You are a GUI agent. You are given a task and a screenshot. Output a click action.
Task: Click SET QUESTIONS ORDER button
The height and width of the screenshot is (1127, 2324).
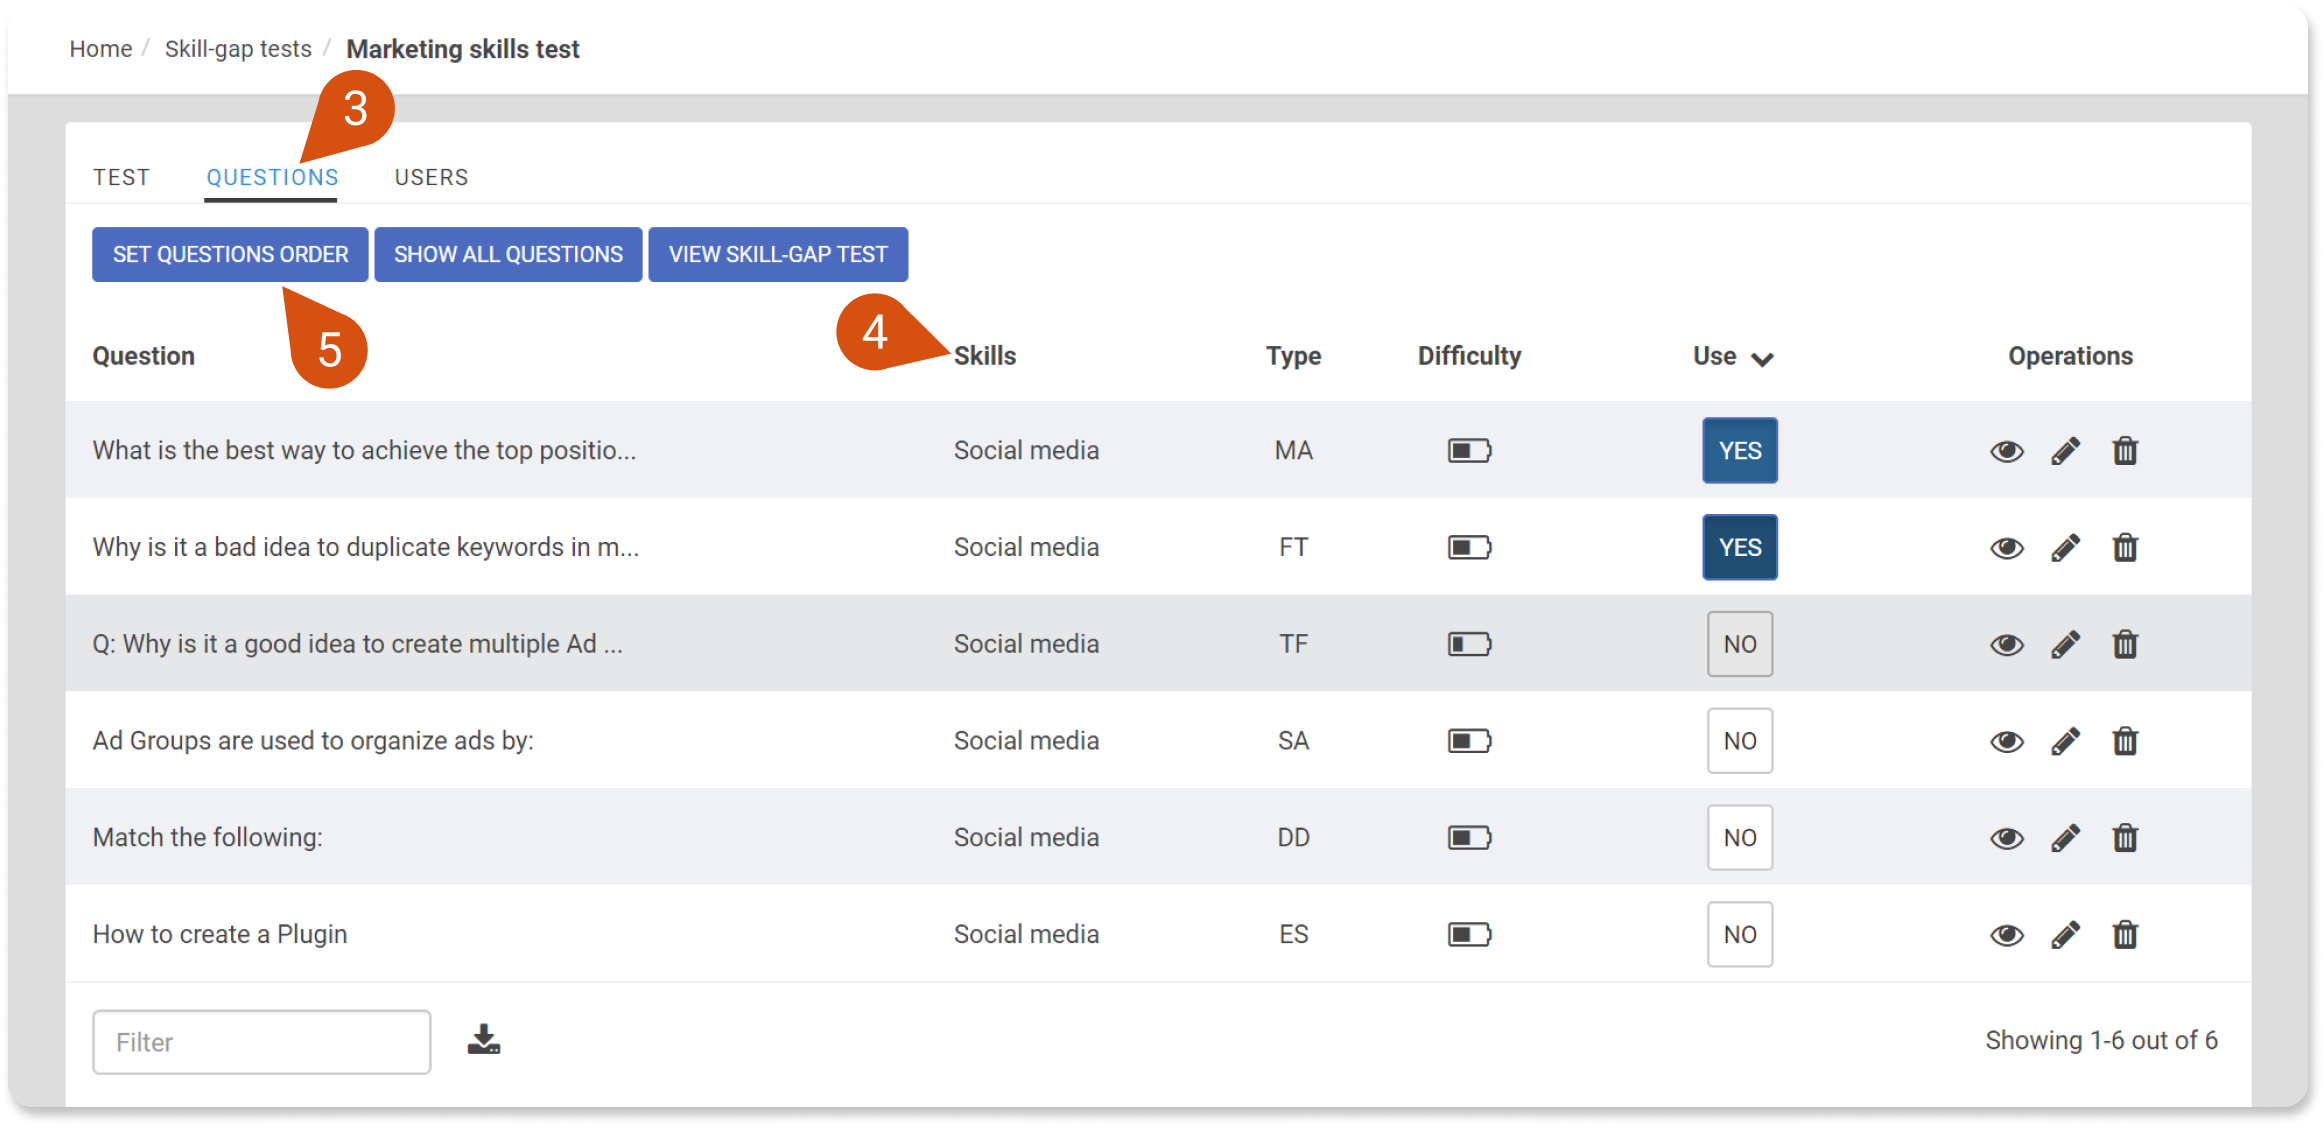coord(230,254)
